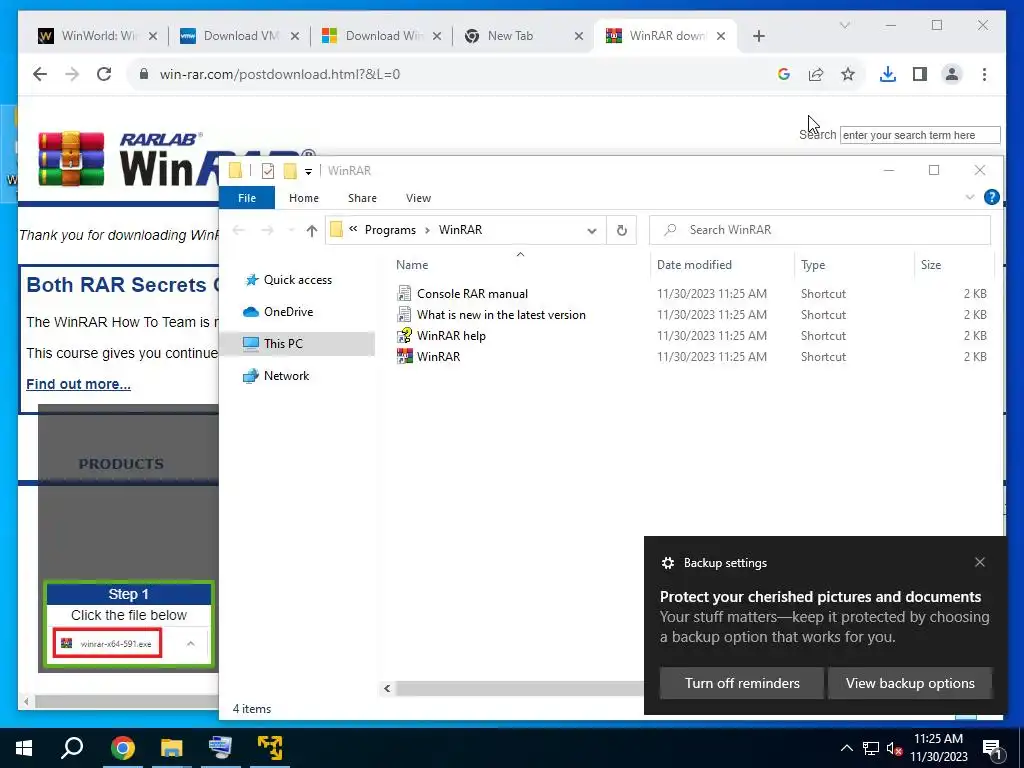
Task: Close the Download VMware tab
Action: coord(295,36)
